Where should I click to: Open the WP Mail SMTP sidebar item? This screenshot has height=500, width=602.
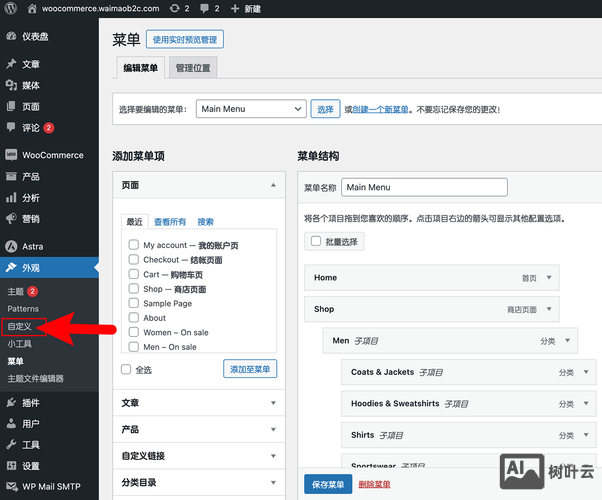click(x=51, y=487)
